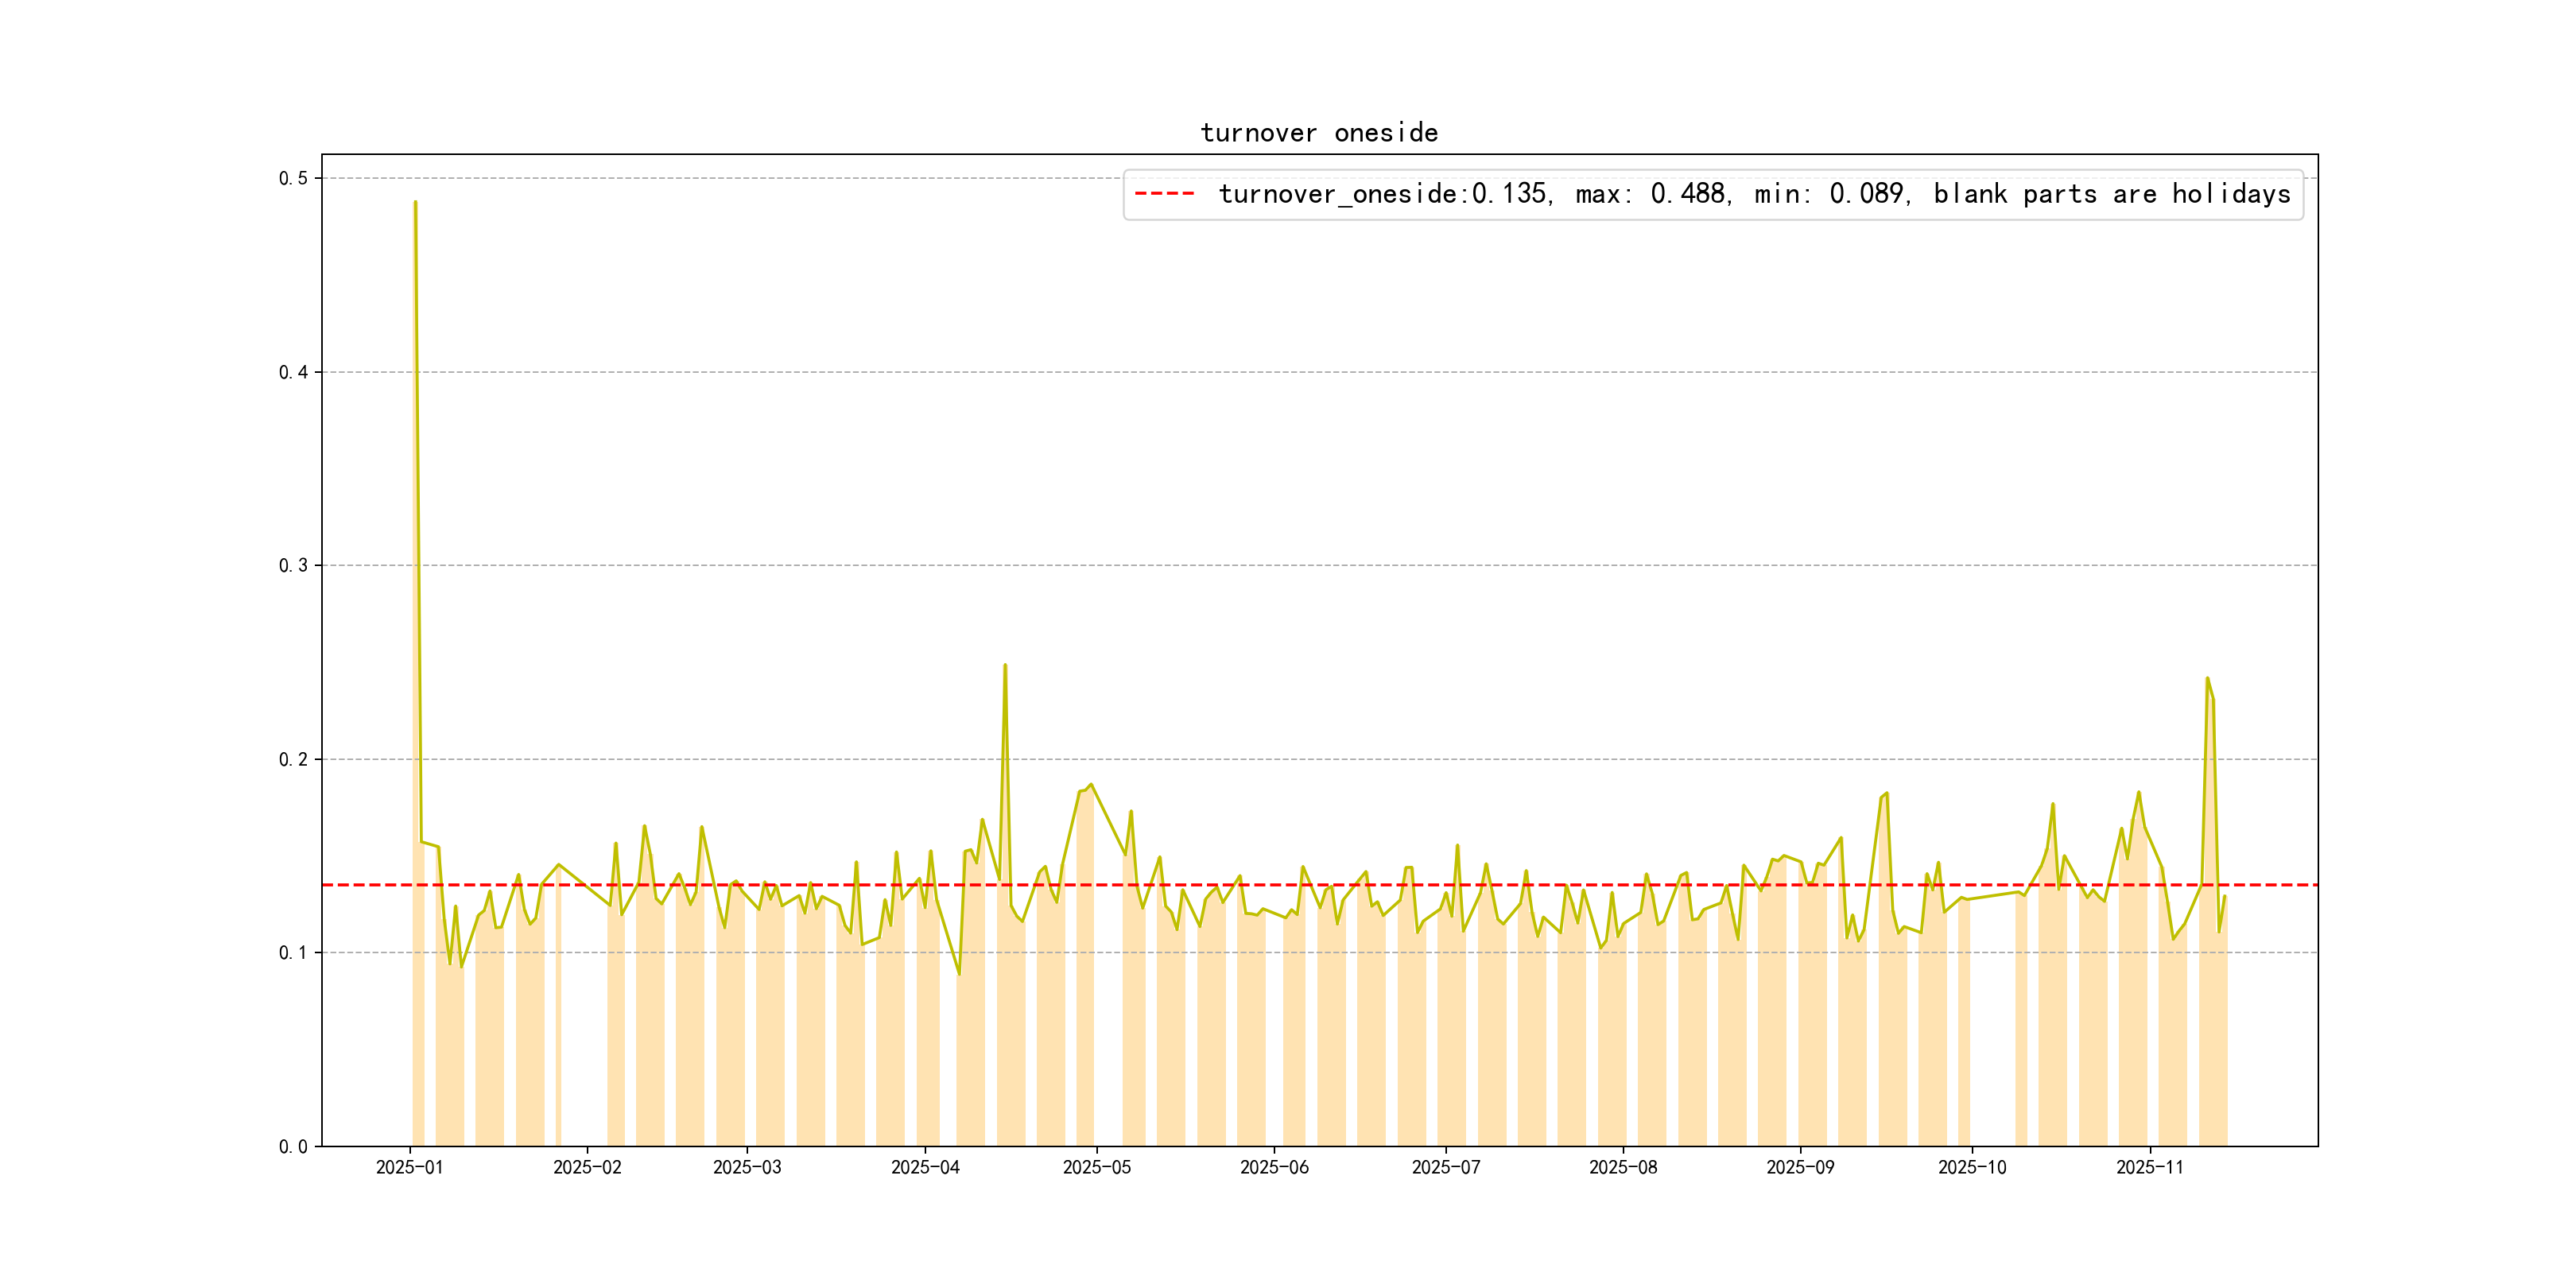Click the 0.5 y-axis tick label

pos(293,179)
